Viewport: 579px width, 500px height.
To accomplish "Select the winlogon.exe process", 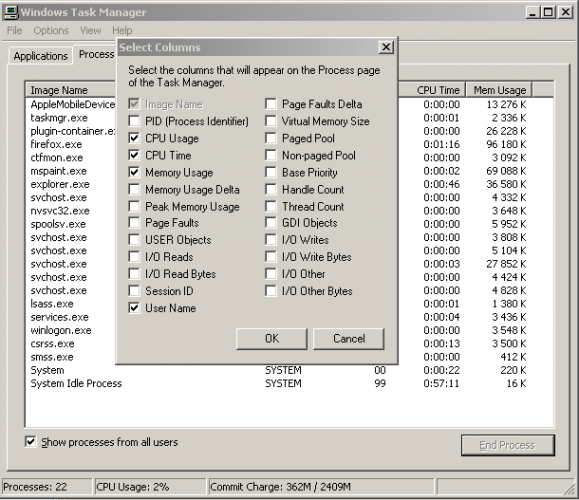I will 61,330.
